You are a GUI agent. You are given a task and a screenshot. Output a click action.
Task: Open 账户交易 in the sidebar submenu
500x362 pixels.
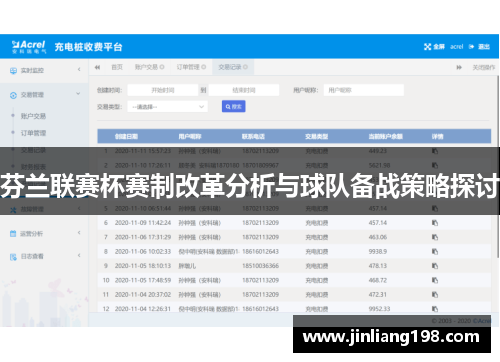tap(33, 116)
